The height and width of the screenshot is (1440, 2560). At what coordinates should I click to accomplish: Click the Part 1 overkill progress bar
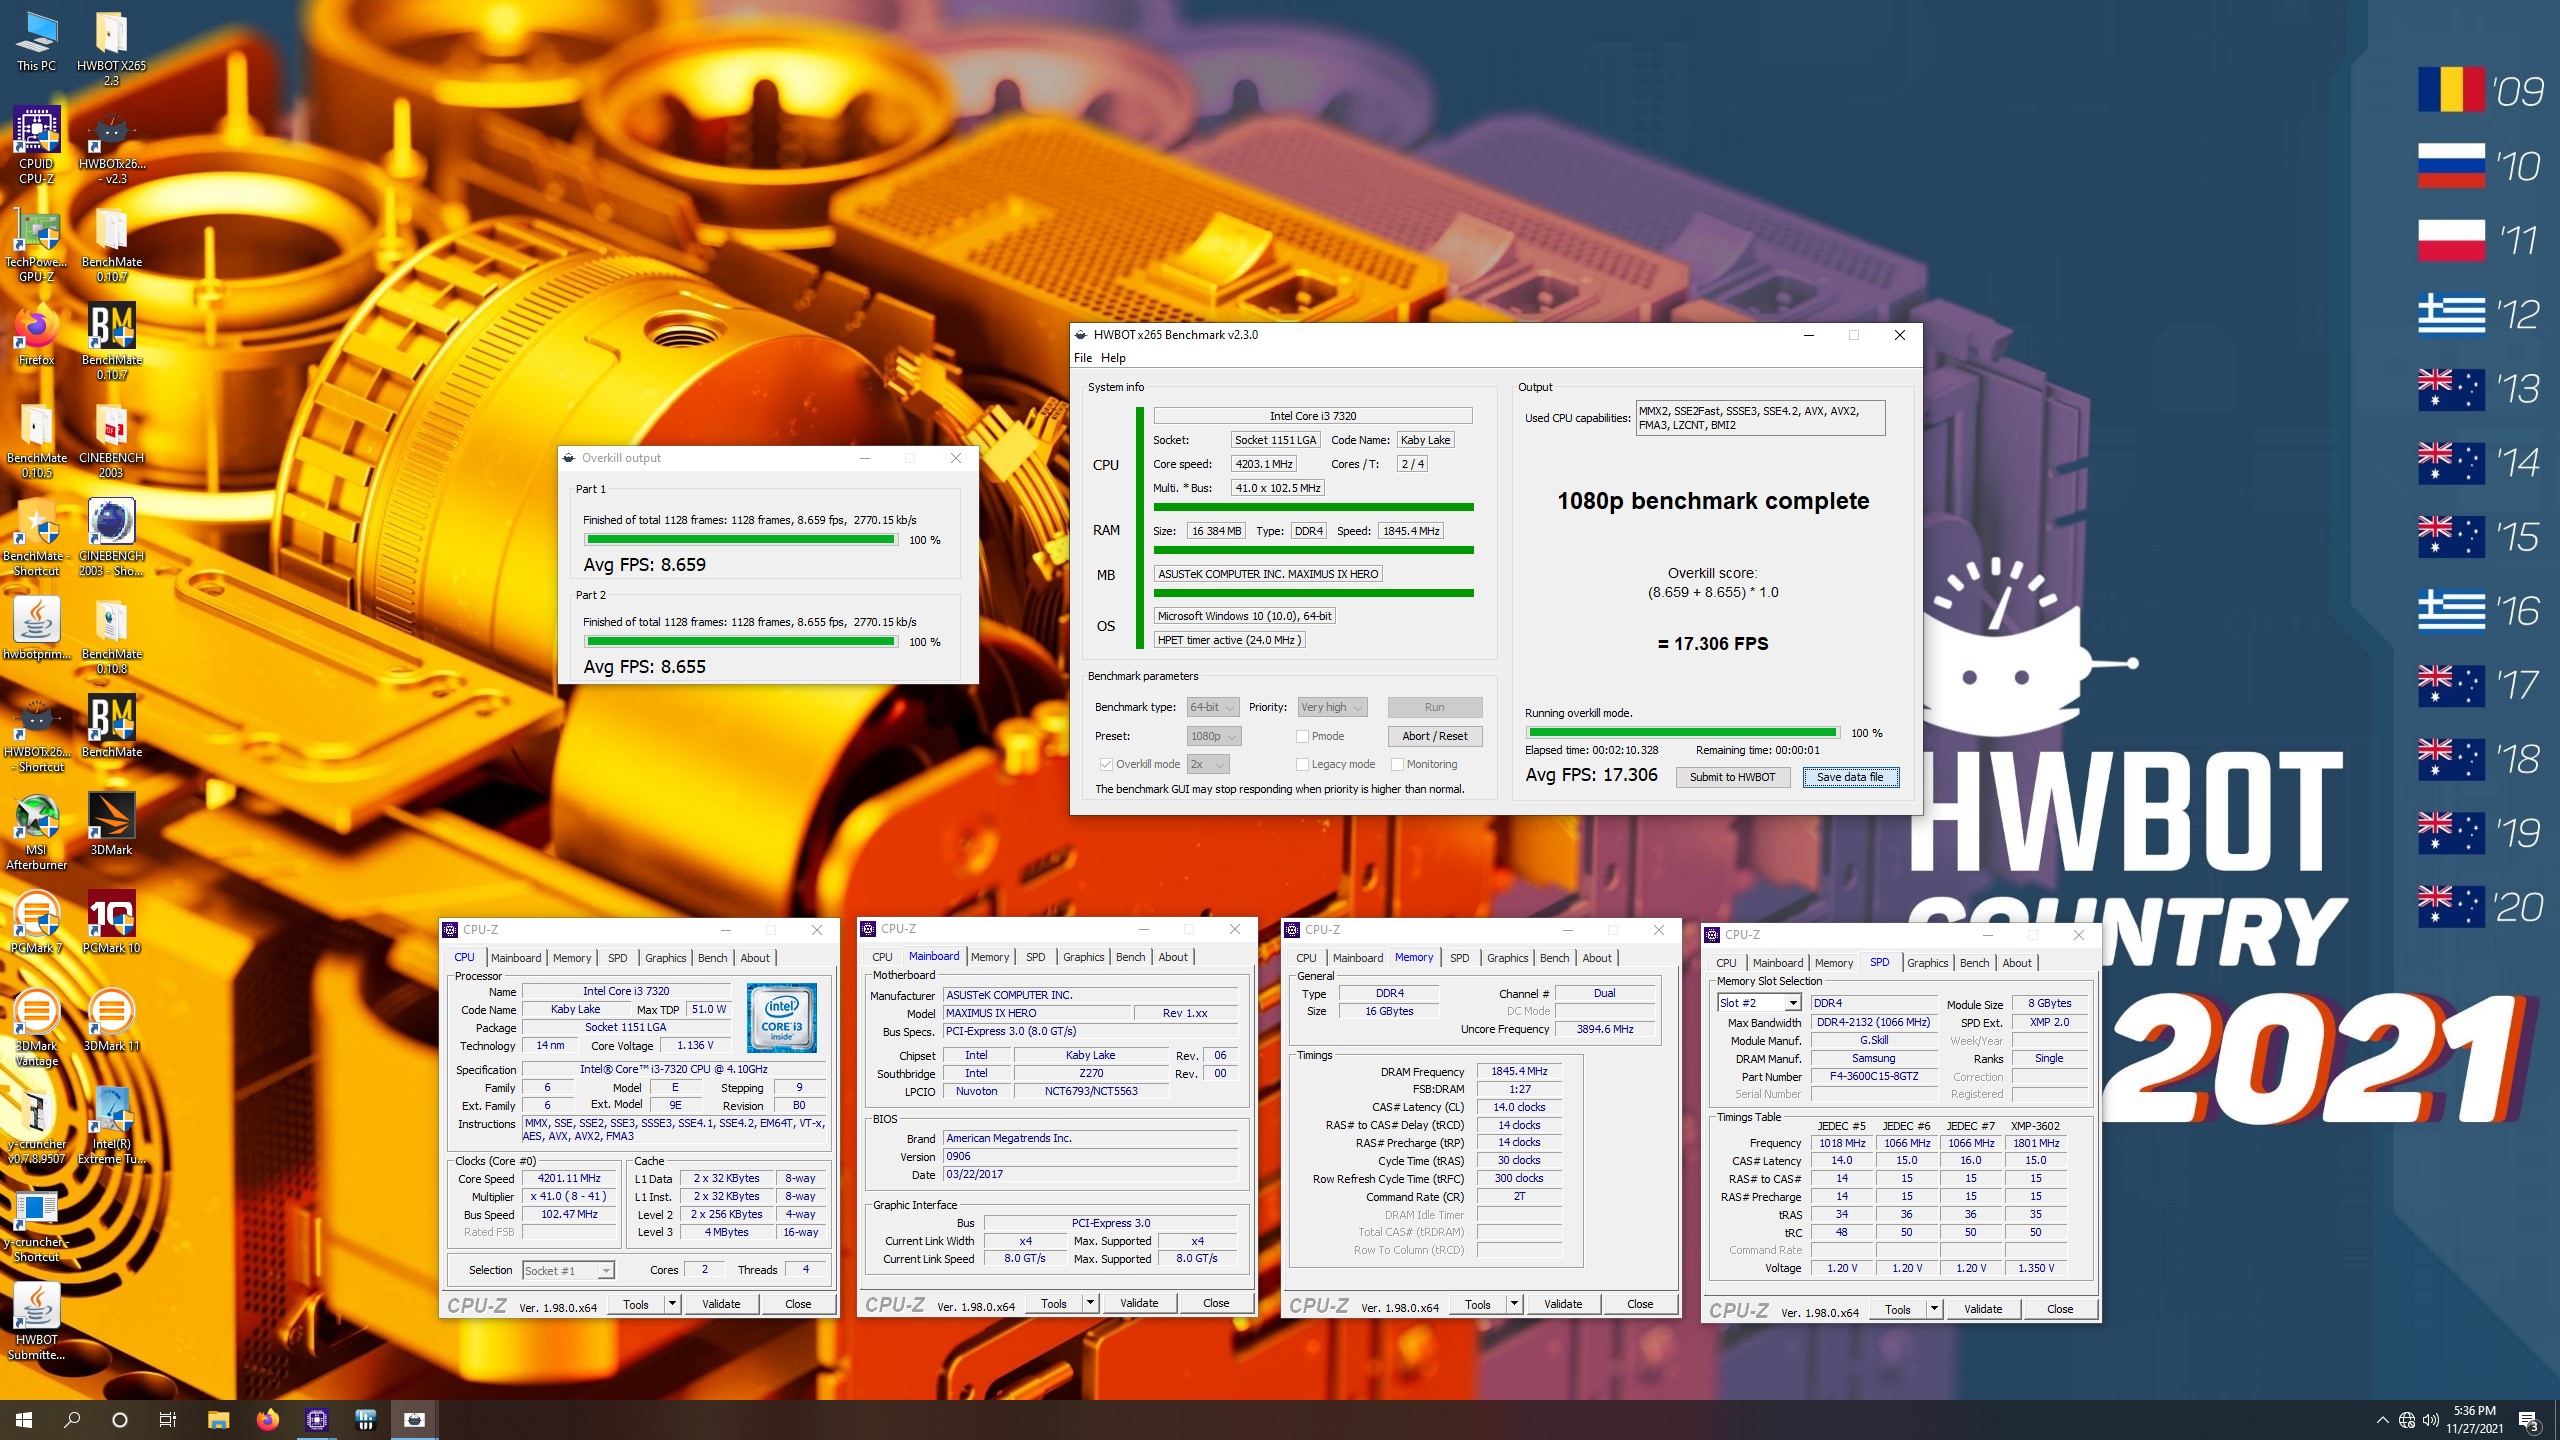coord(741,540)
